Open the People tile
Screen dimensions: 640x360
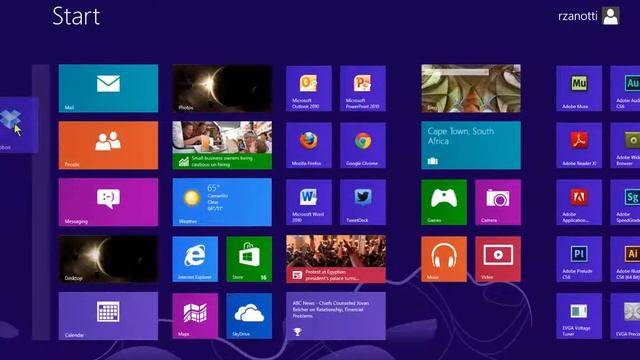108,145
